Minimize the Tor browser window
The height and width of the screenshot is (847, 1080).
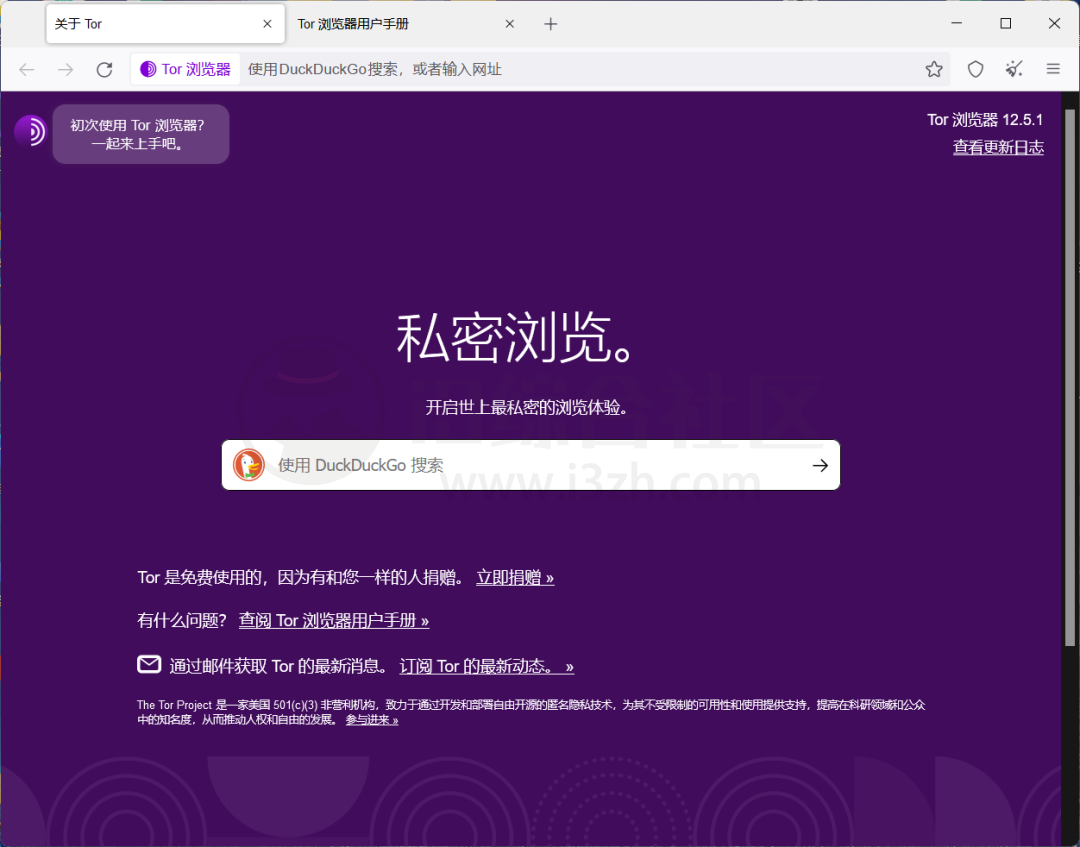[x=956, y=23]
